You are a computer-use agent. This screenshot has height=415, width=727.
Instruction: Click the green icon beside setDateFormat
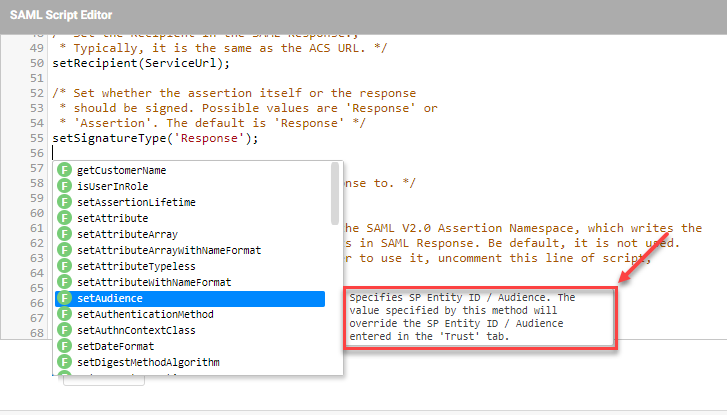pos(65,346)
